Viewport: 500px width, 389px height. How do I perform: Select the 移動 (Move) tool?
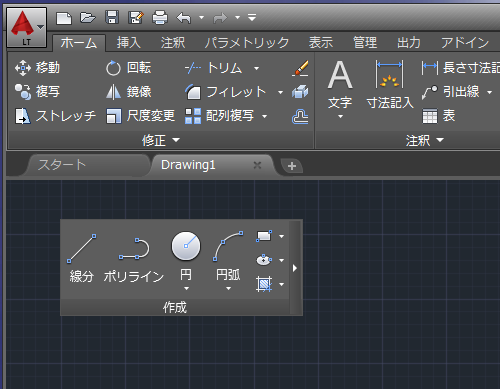click(x=37, y=68)
